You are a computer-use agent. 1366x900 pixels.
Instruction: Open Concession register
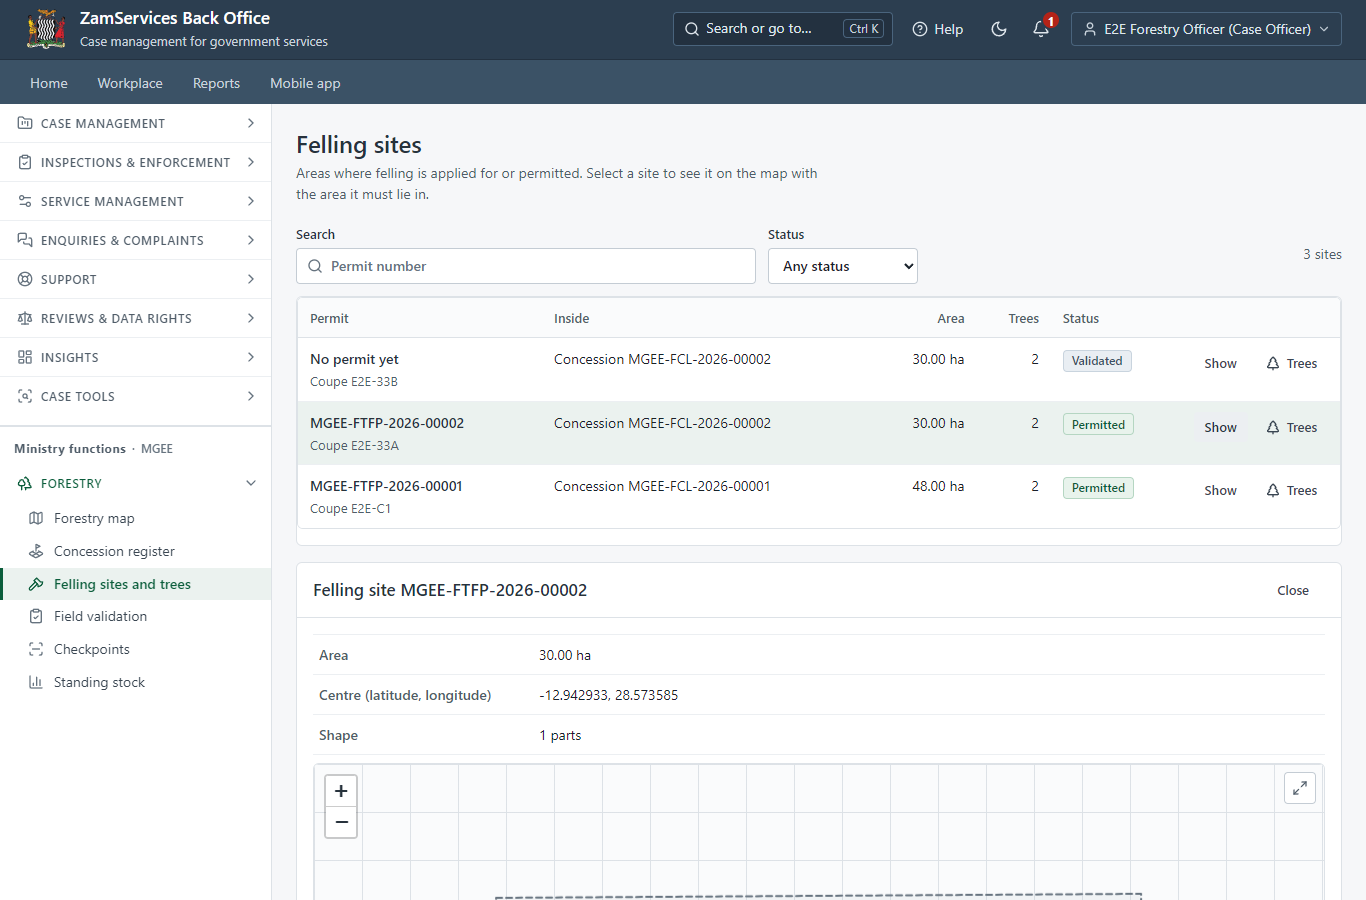[136, 551]
